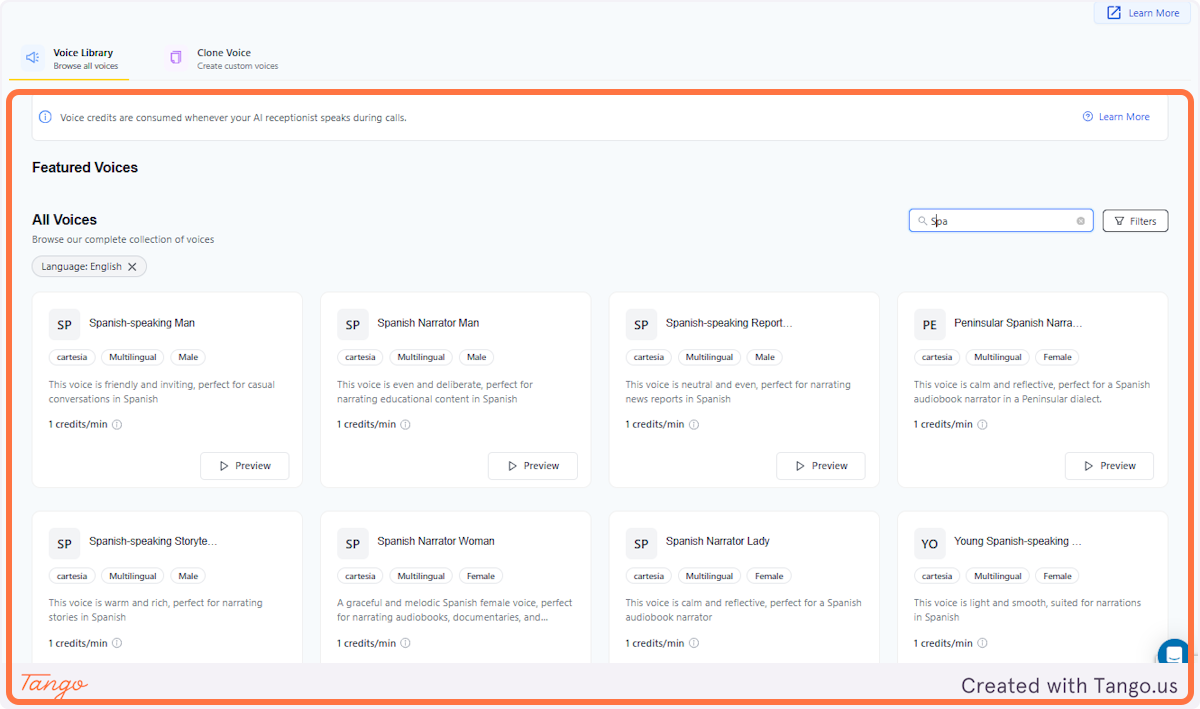The height and width of the screenshot is (709, 1200).
Task: Click the SP avatar of Spanish Narrator Woman
Action: 353,544
